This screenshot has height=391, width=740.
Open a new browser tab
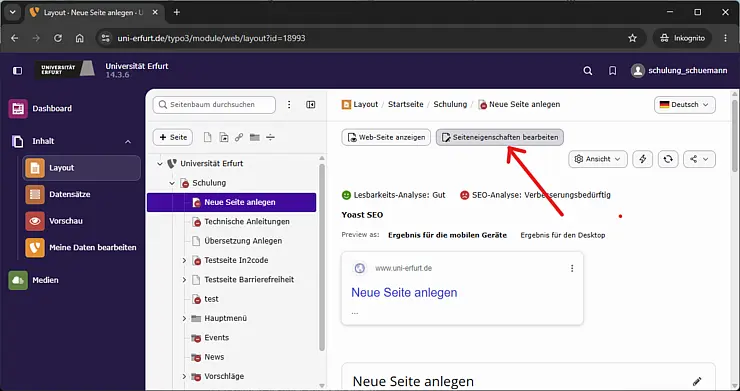point(177,12)
